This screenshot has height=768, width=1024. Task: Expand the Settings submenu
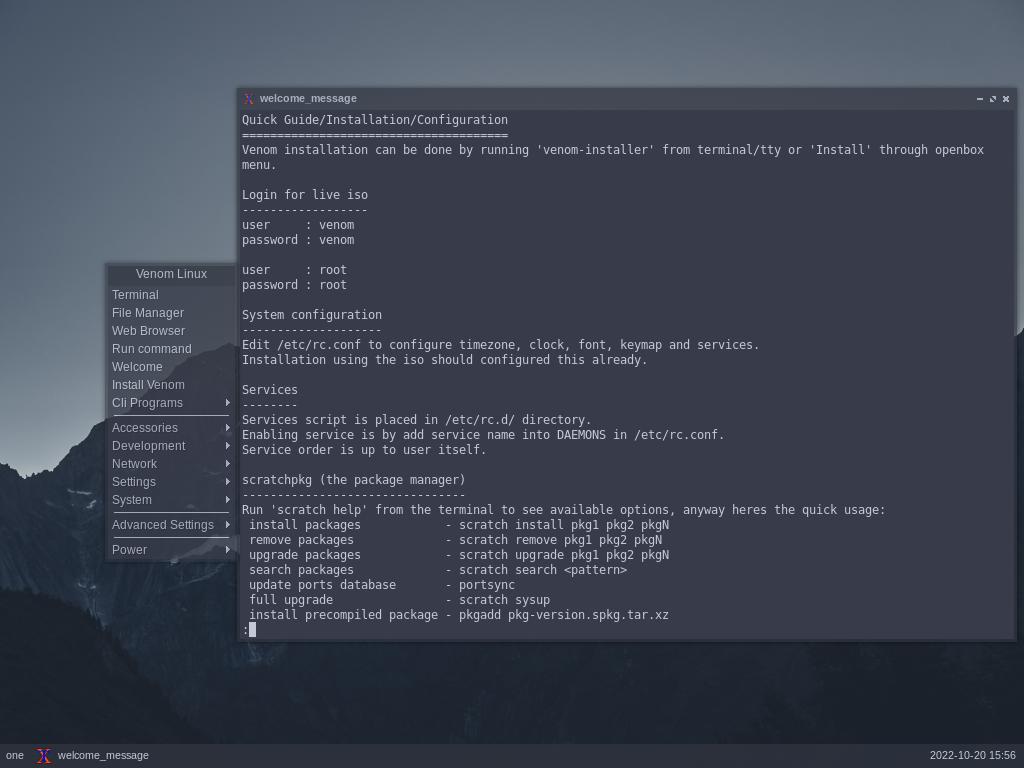[170, 481]
